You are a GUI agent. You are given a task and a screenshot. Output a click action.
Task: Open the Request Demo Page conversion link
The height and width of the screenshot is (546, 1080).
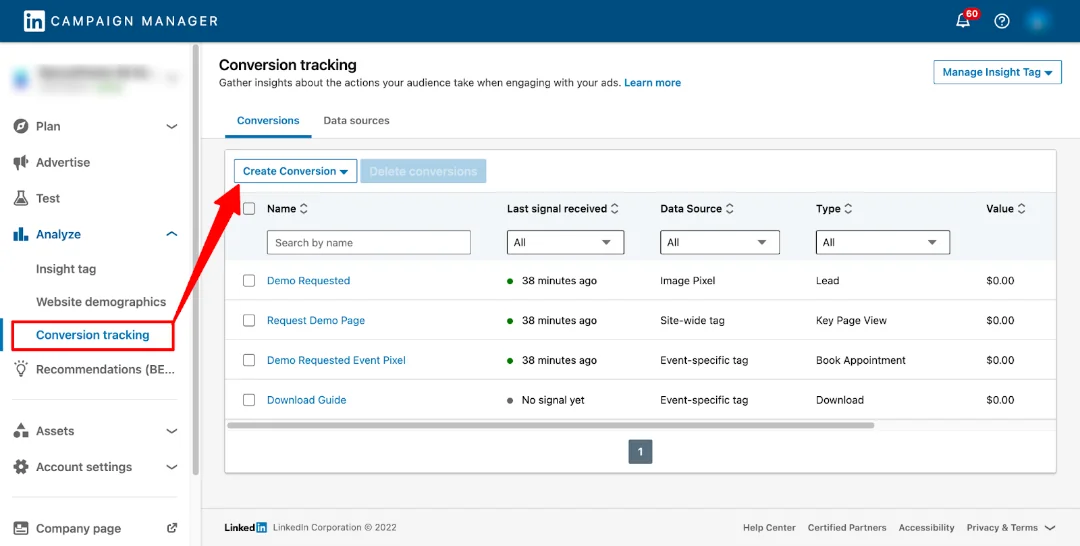(x=316, y=320)
